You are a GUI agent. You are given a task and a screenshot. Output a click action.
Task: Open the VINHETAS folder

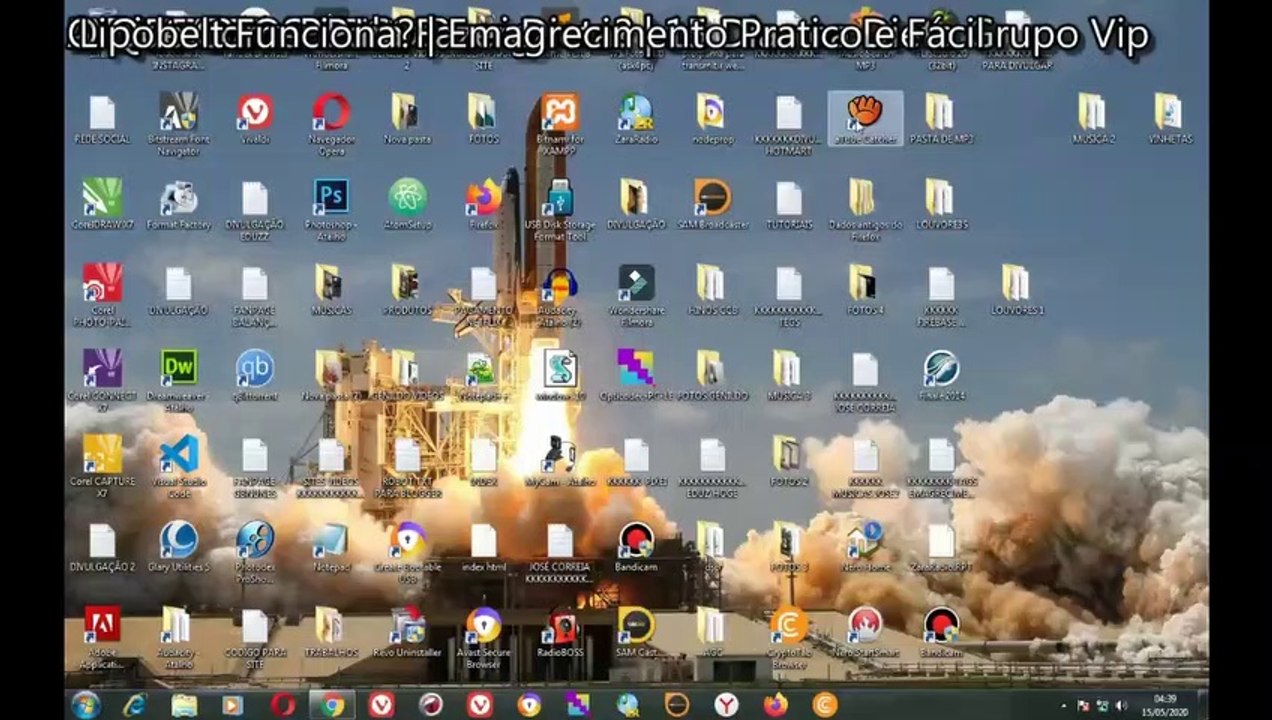[x=1169, y=119]
